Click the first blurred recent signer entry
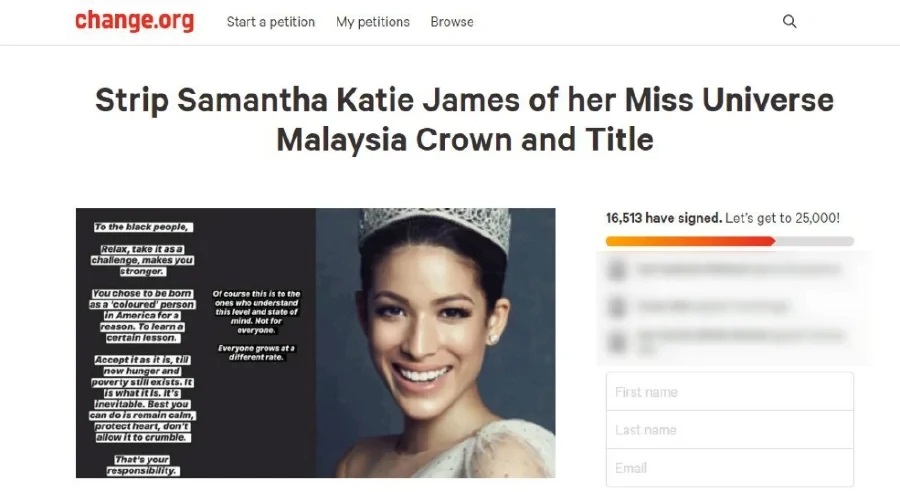The width and height of the screenshot is (900, 492). (738, 269)
